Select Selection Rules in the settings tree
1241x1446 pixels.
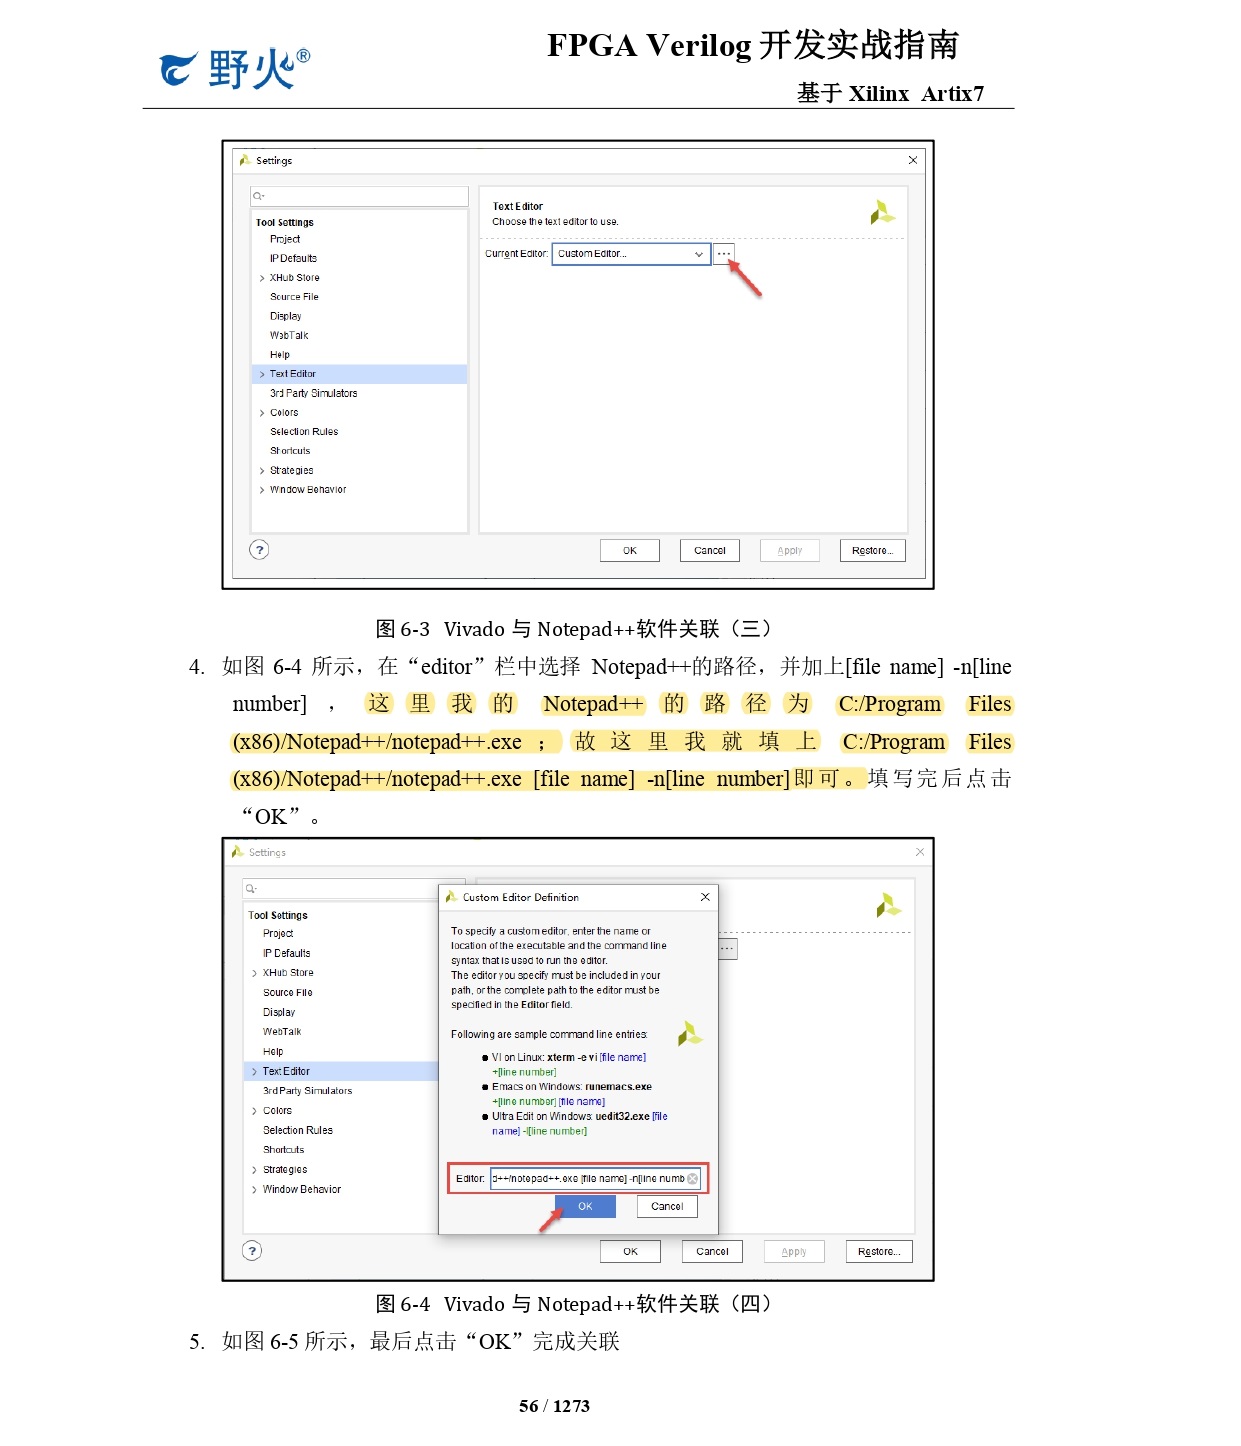(302, 431)
